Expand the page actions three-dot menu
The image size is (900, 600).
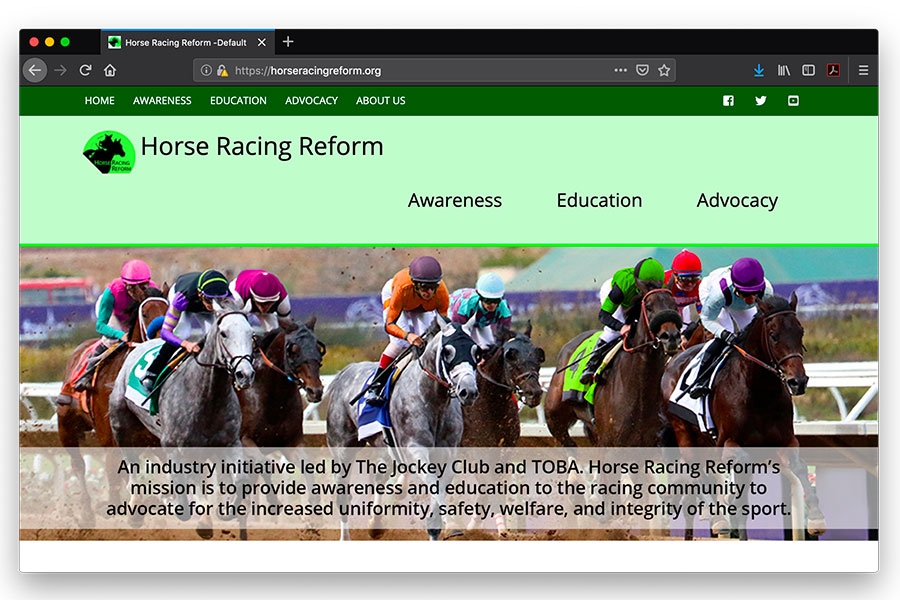pyautogui.click(x=621, y=70)
